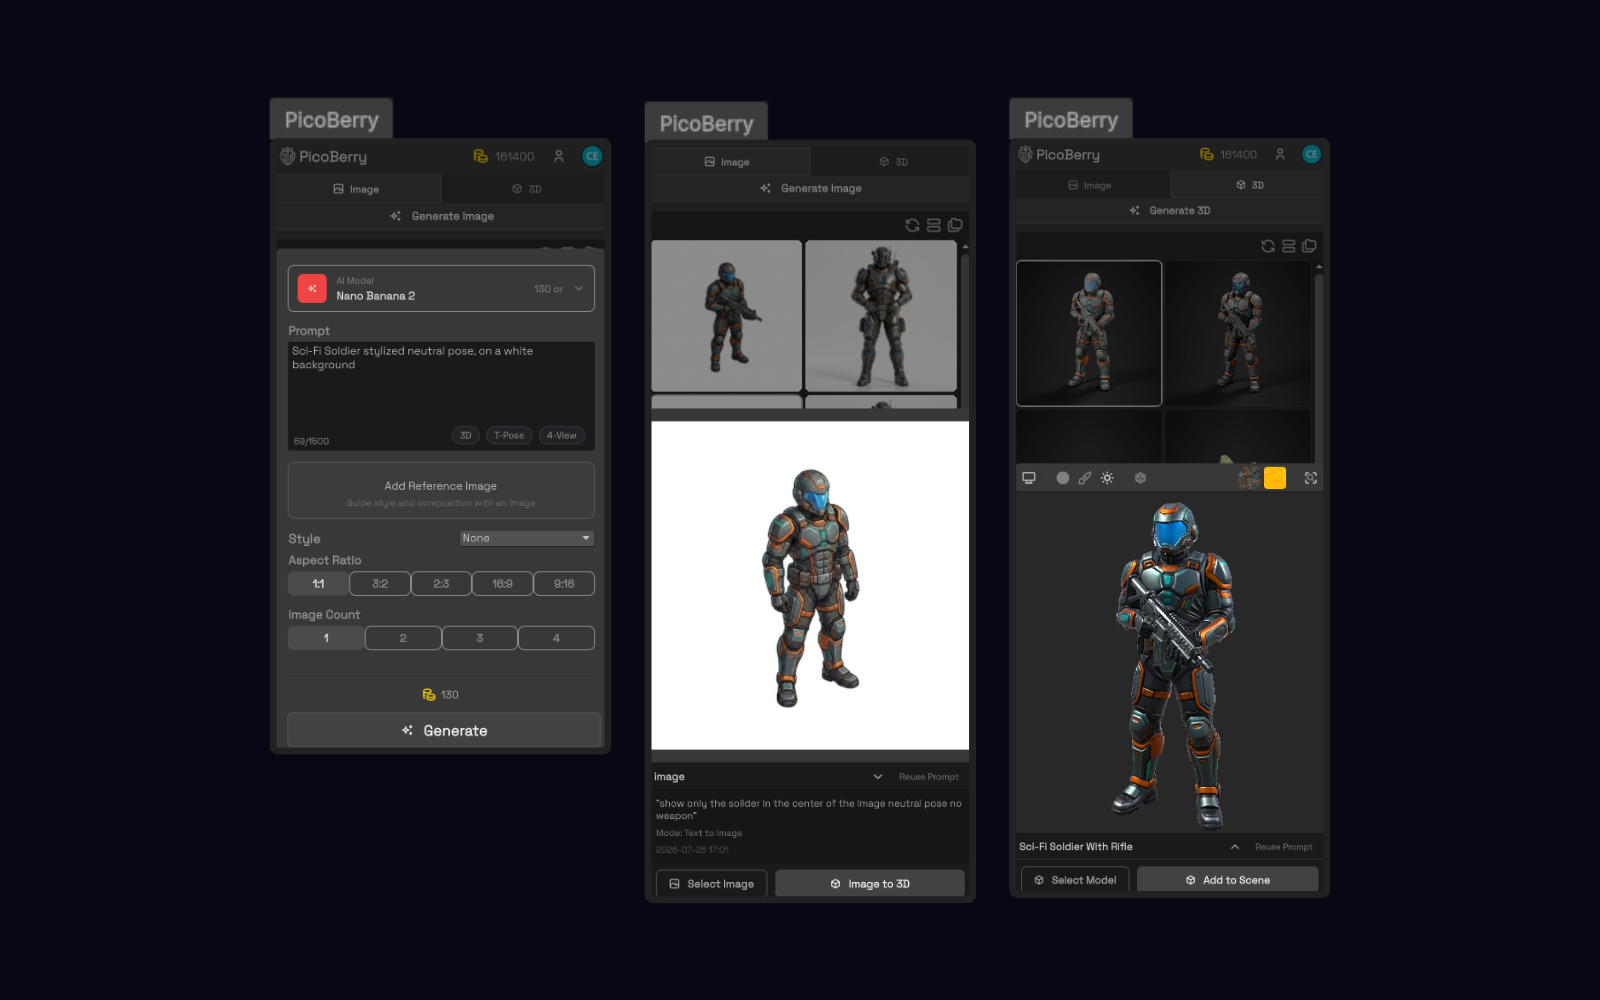Screen dimensions: 1600x1000
Task: Select the paintbrush icon in 3D viewer toolbar
Action: coord(1085,478)
